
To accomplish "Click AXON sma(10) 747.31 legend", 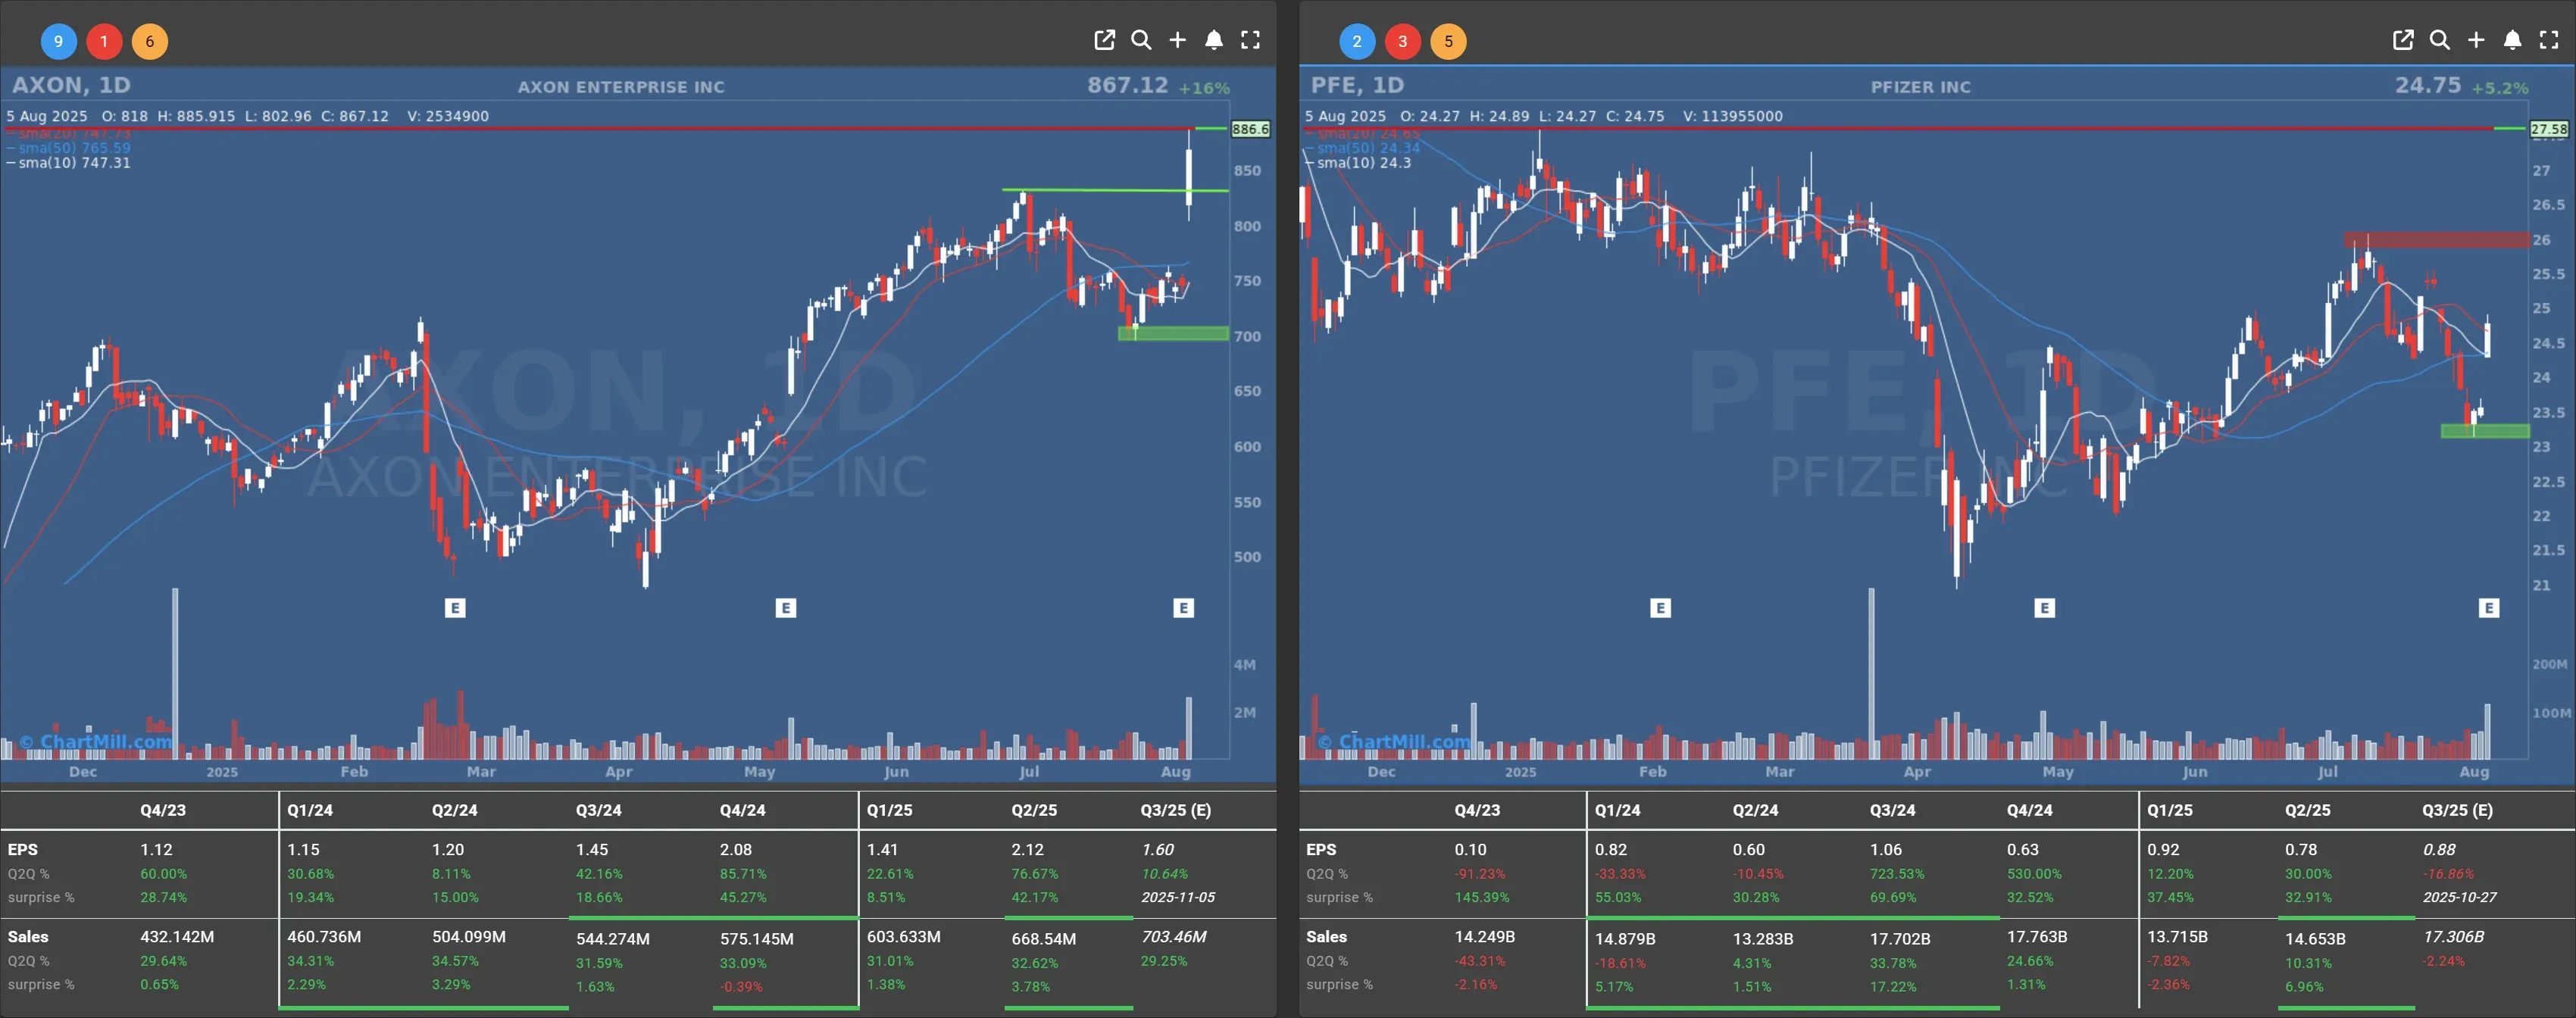I will 68,163.
